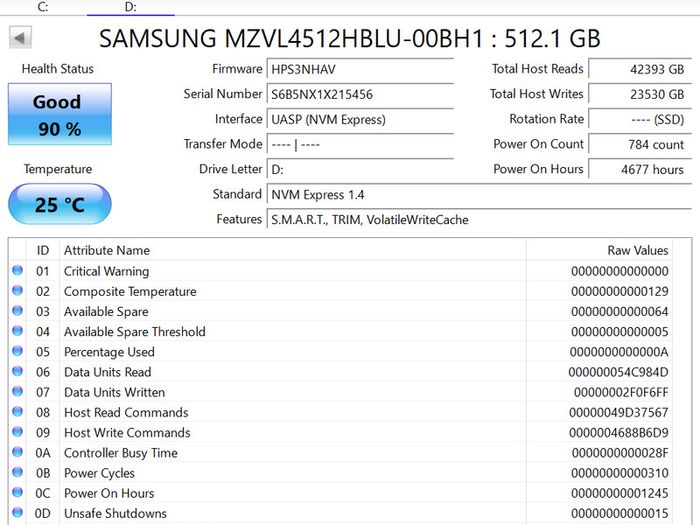
Task: Click raw value 000000054C984D
Action: pyautogui.click(x=618, y=372)
